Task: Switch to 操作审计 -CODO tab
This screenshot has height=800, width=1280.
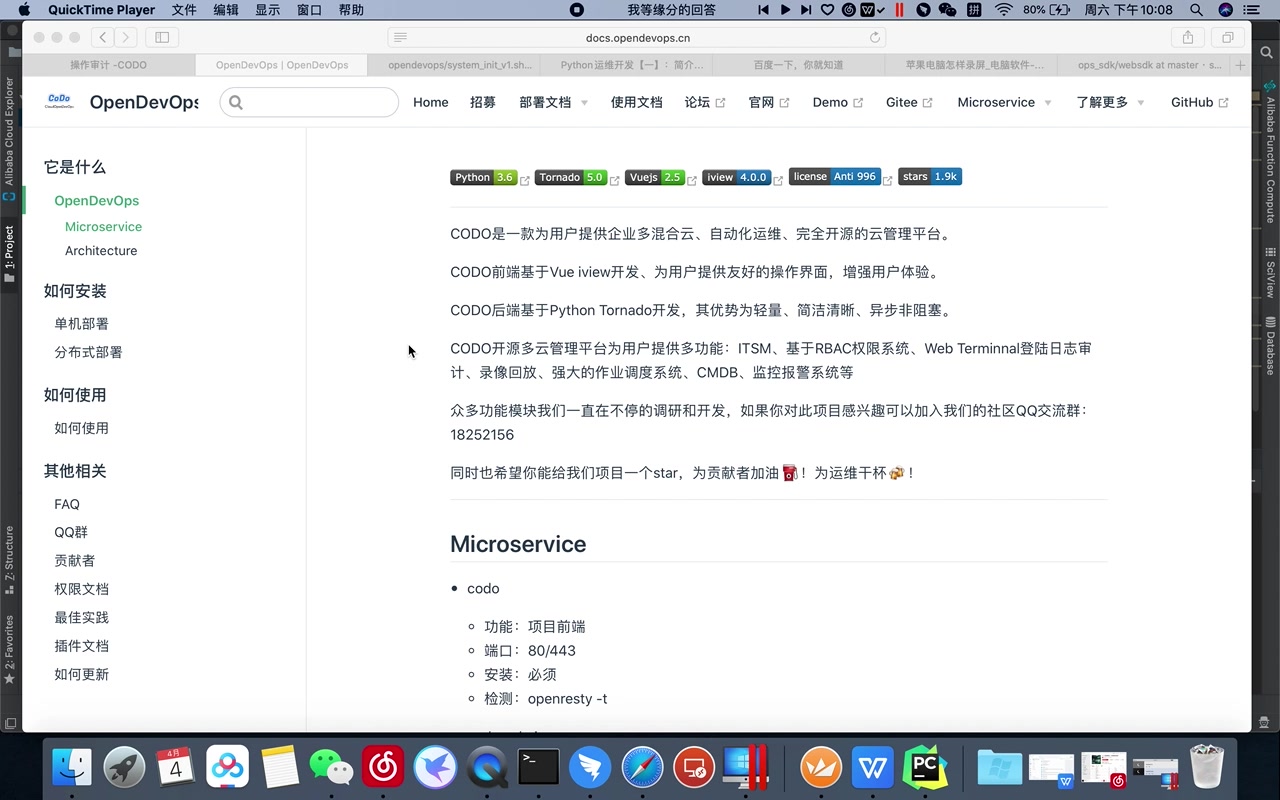Action: click(108, 65)
